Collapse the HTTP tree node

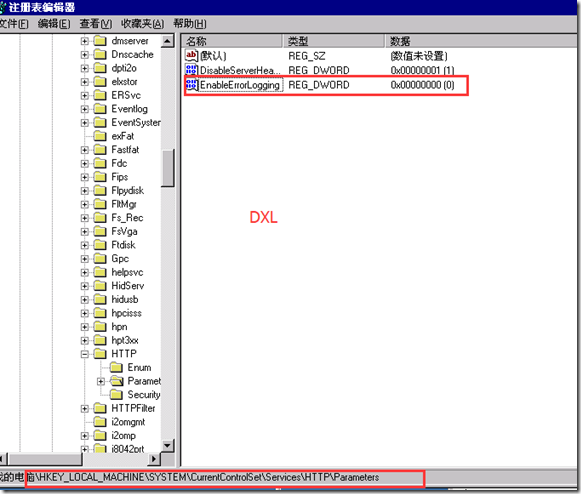tap(85, 354)
